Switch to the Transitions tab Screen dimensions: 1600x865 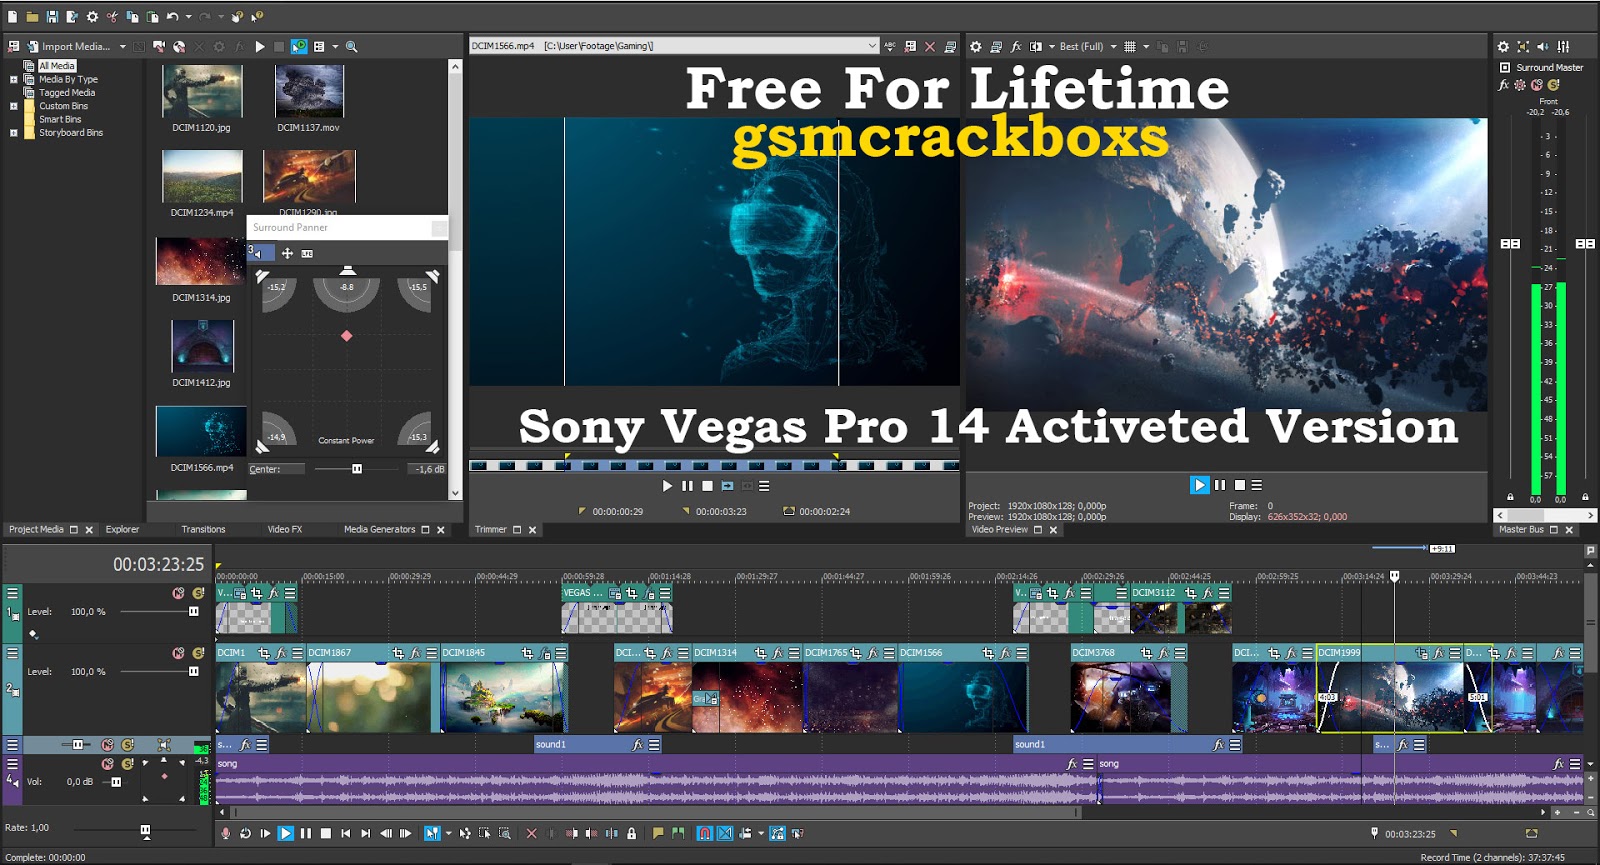tap(203, 529)
